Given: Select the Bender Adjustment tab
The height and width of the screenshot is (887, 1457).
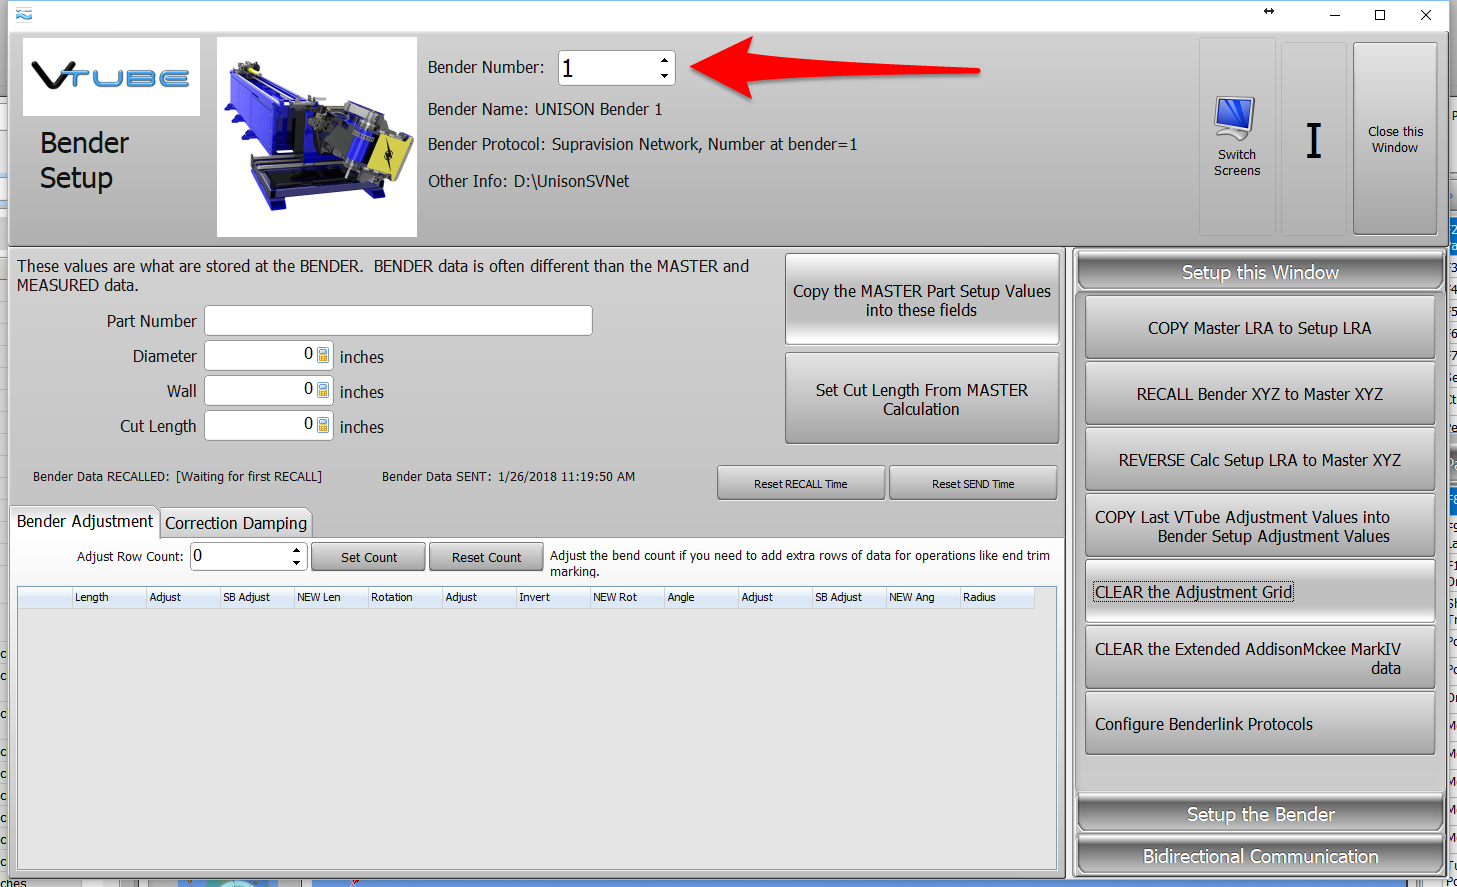Looking at the screenshot, I should (85, 522).
